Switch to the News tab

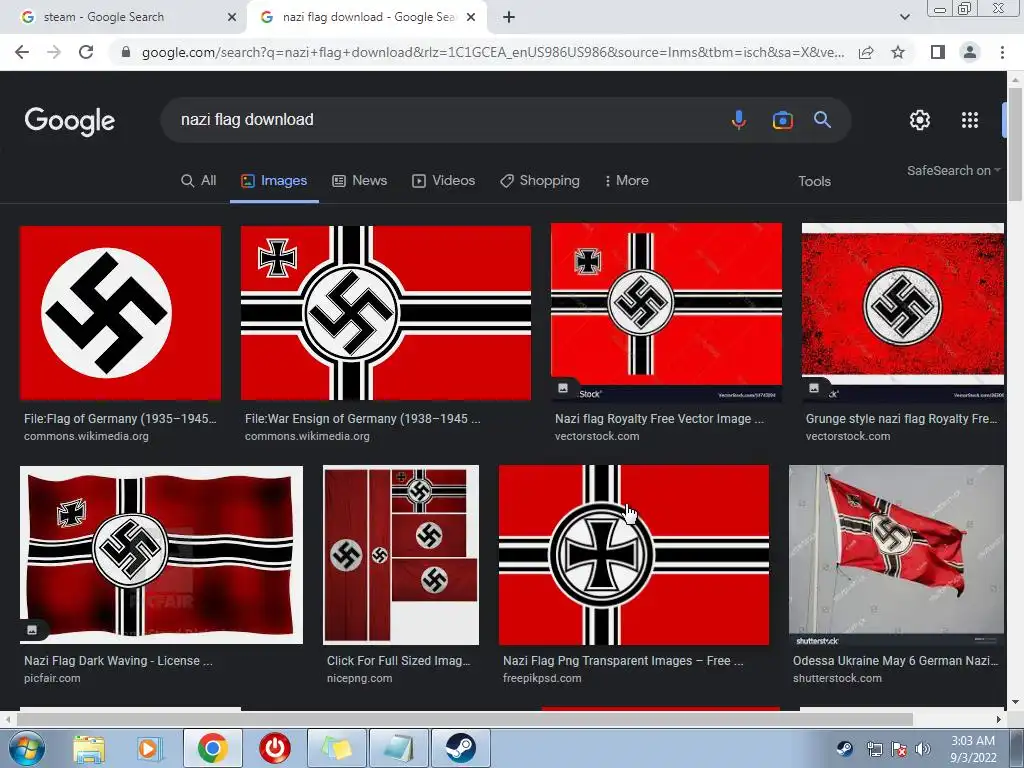click(x=360, y=181)
